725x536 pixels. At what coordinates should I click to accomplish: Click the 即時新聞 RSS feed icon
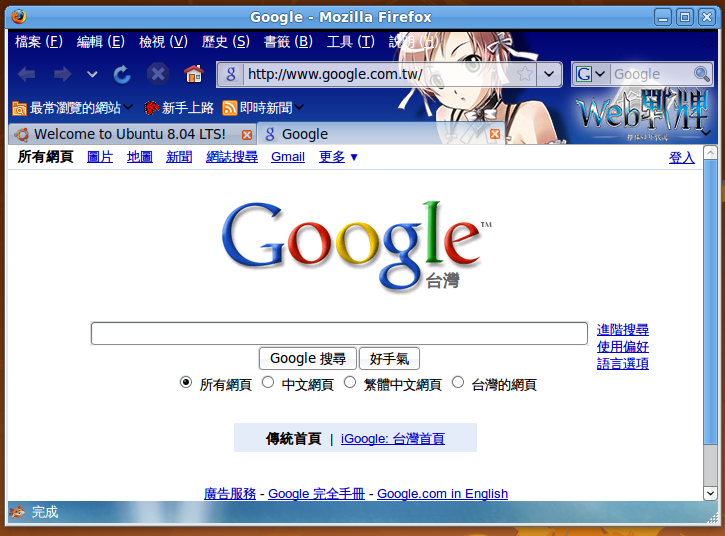229,108
